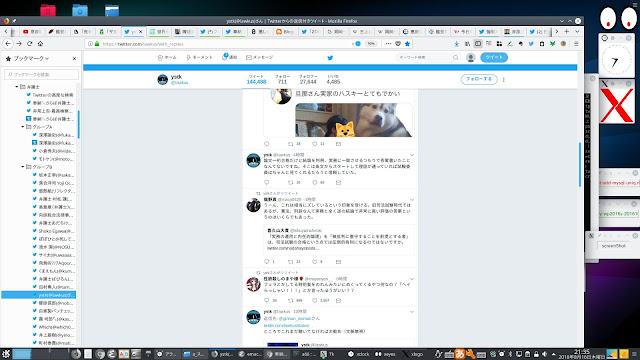Open the Firefox hamburger menu
Image resolution: width=640 pixels, height=360 pixels.
576,44
